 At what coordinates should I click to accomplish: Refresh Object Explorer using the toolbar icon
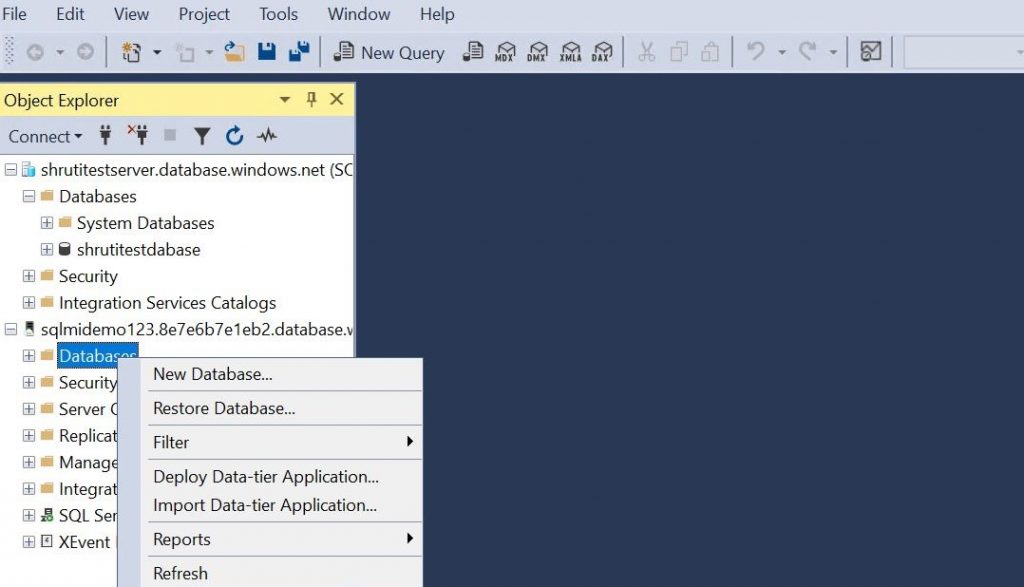(x=235, y=136)
